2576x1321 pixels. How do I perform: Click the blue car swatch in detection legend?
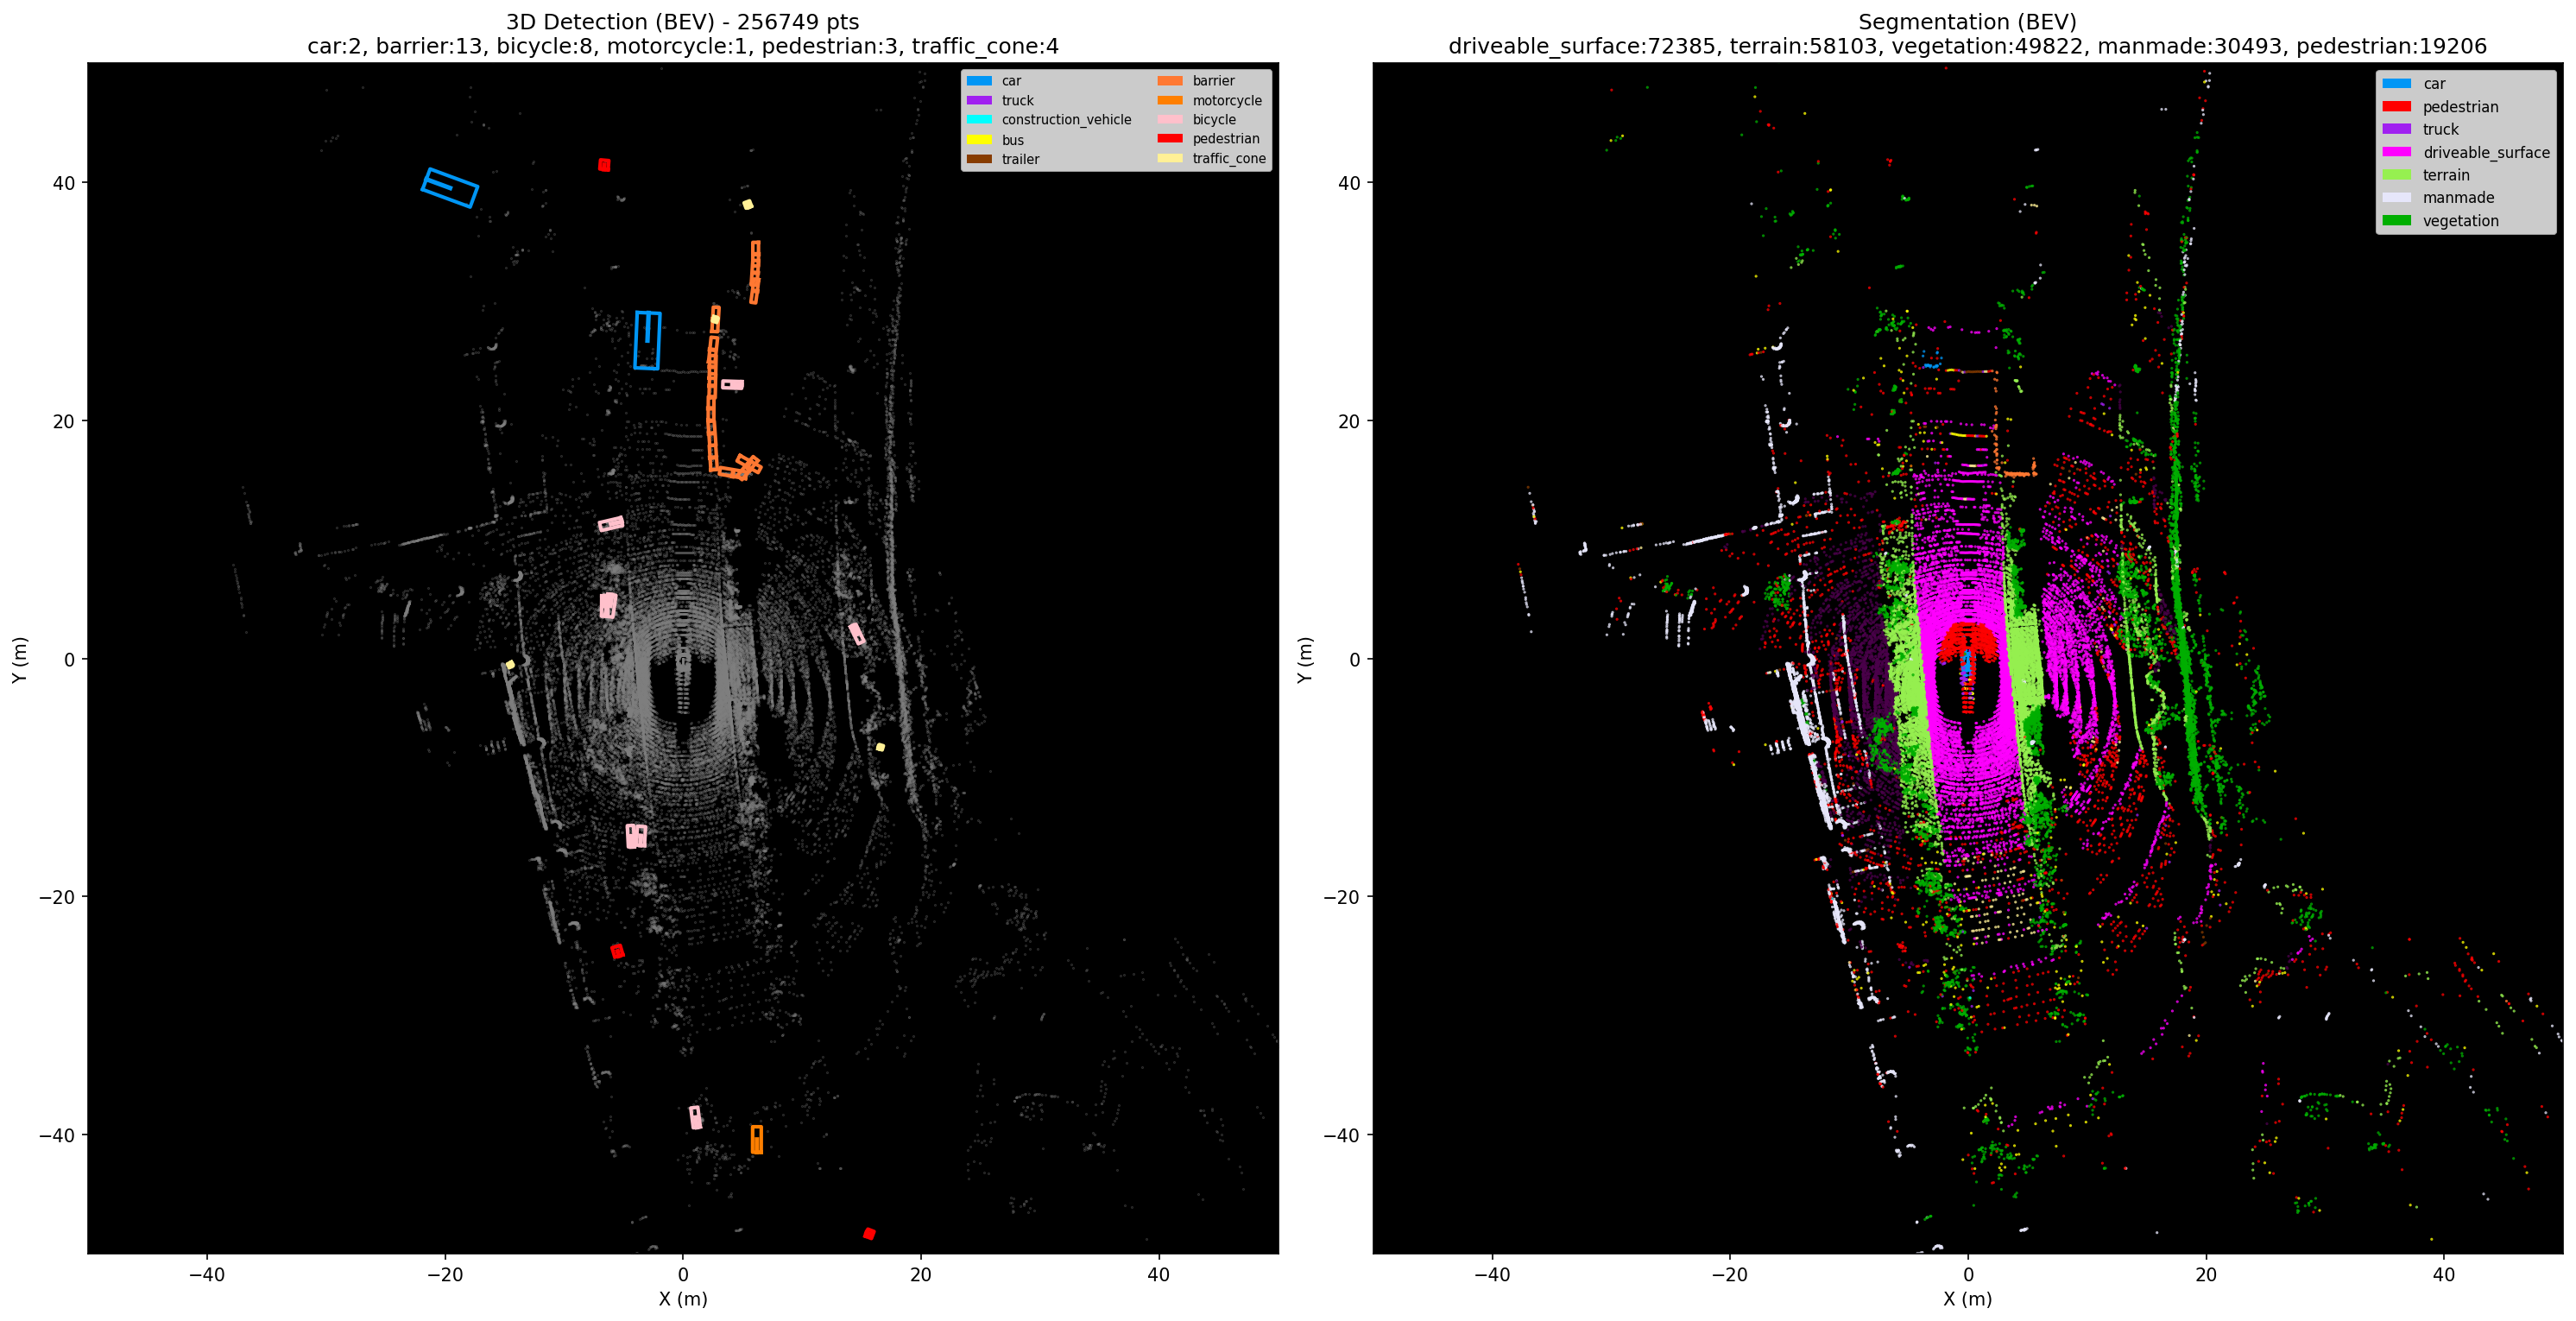pyautogui.click(x=979, y=81)
